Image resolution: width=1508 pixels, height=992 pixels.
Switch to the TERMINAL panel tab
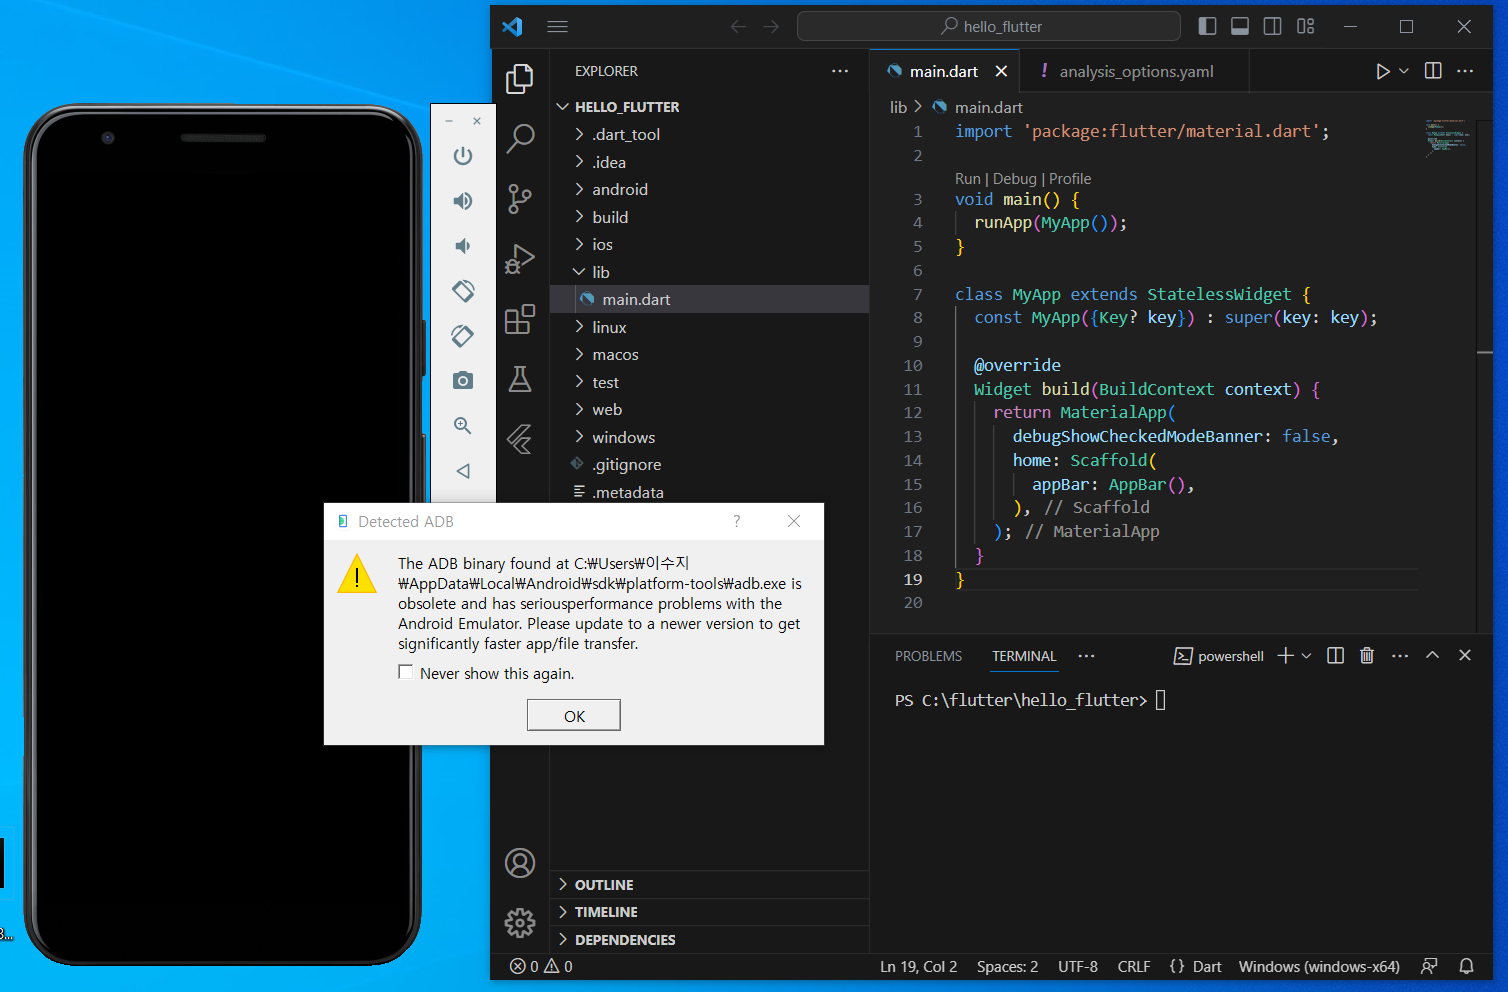click(x=1024, y=656)
